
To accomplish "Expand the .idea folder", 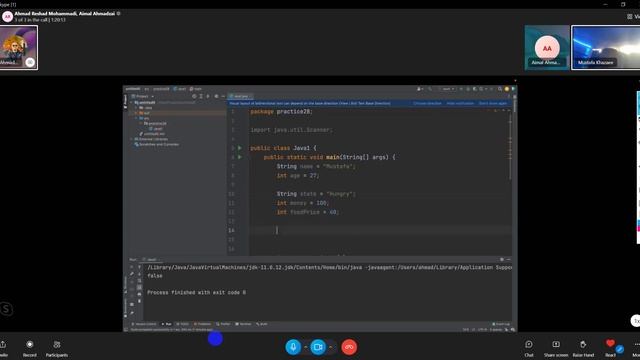I will [x=136, y=108].
